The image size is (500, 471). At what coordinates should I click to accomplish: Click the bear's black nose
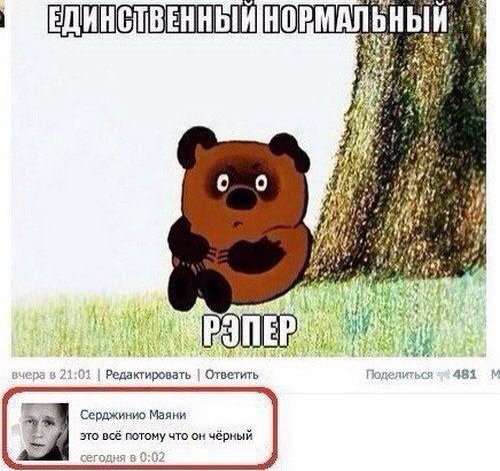pyautogui.click(x=242, y=197)
